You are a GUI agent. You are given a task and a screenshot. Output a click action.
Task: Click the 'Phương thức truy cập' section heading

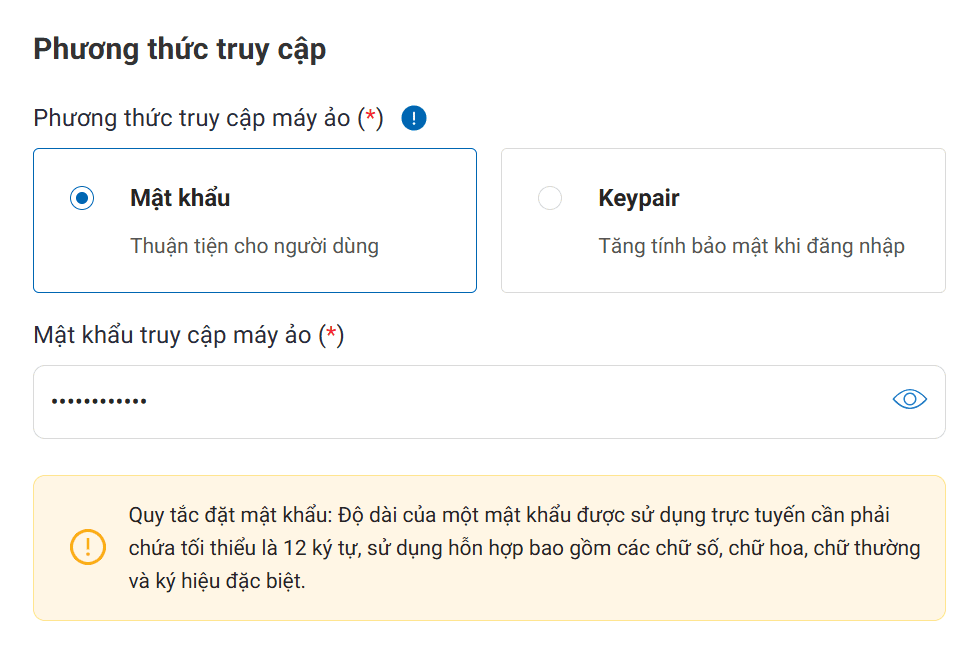click(180, 49)
